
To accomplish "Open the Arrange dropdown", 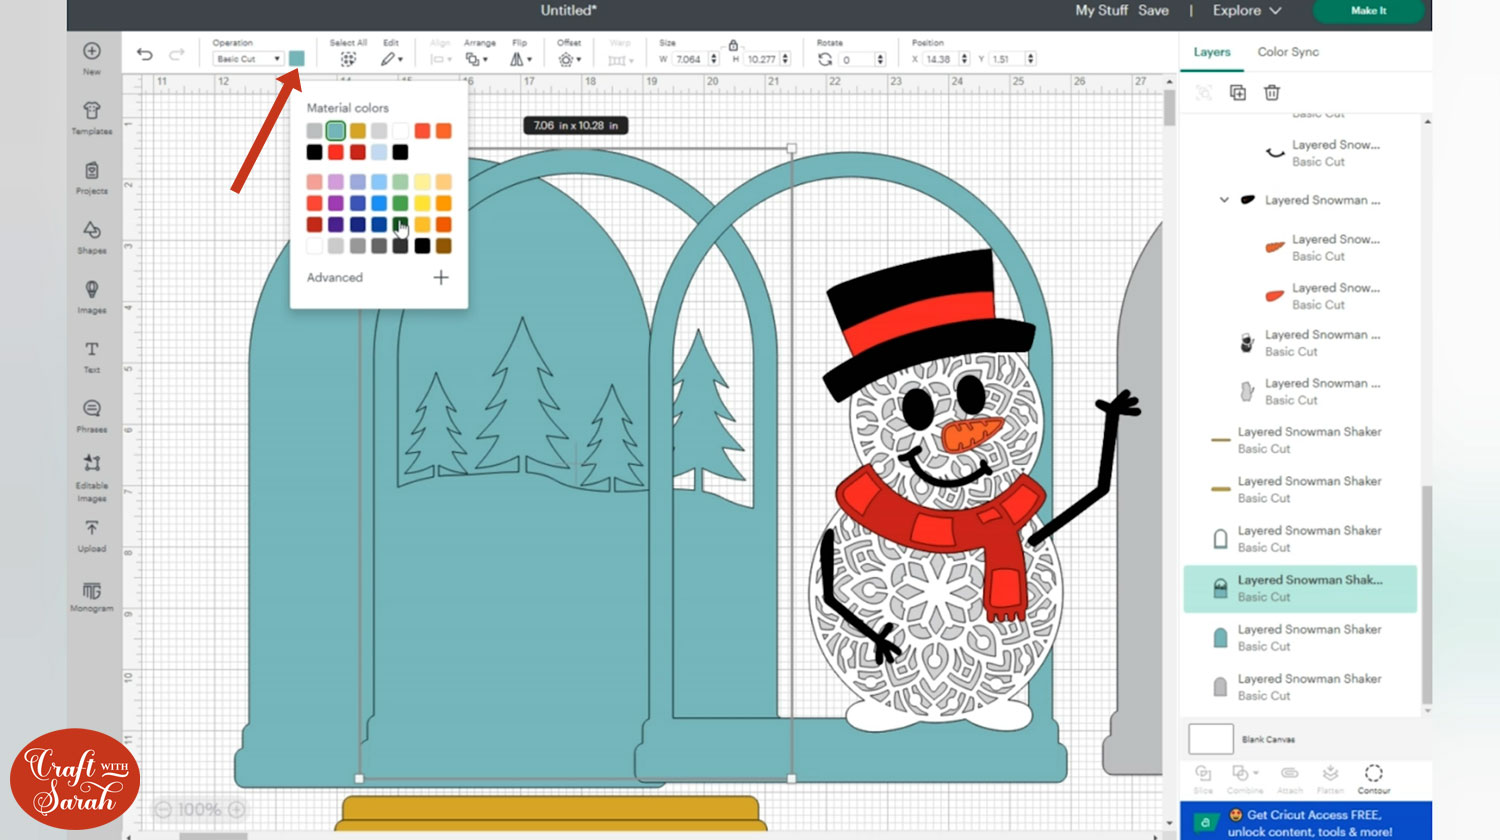I will 476,59.
